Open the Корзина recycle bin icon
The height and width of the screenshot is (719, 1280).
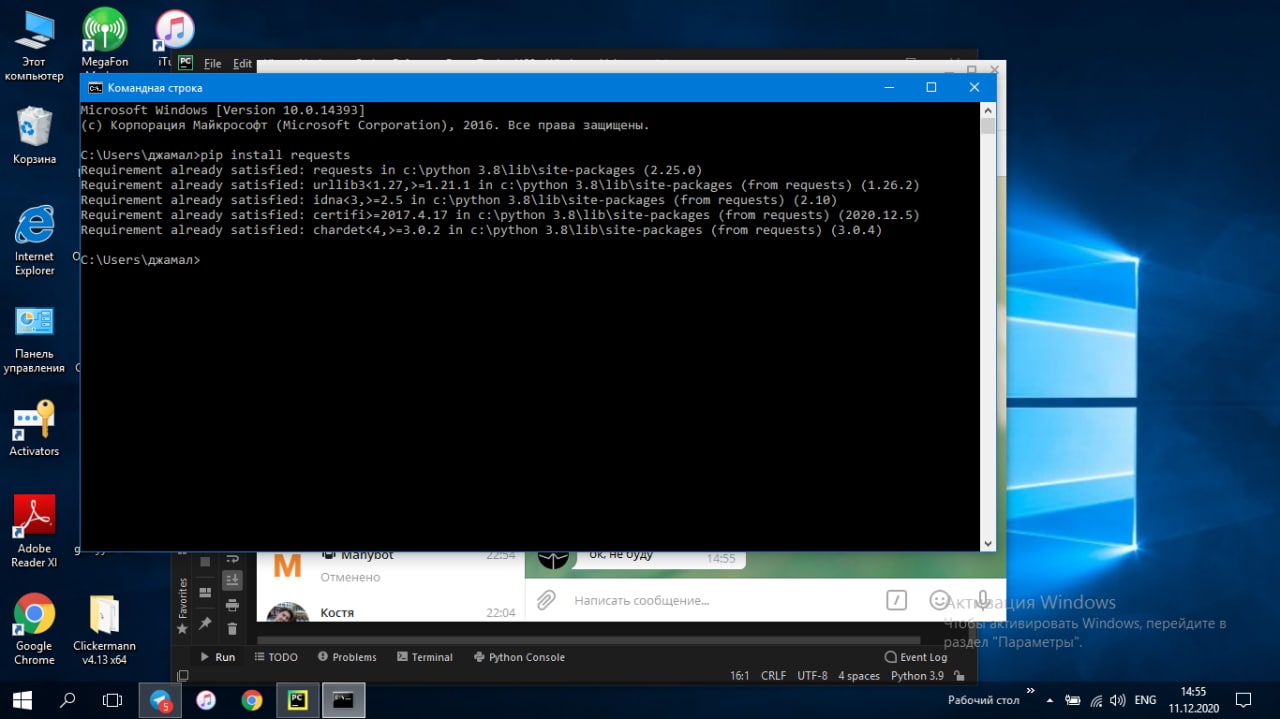point(34,135)
